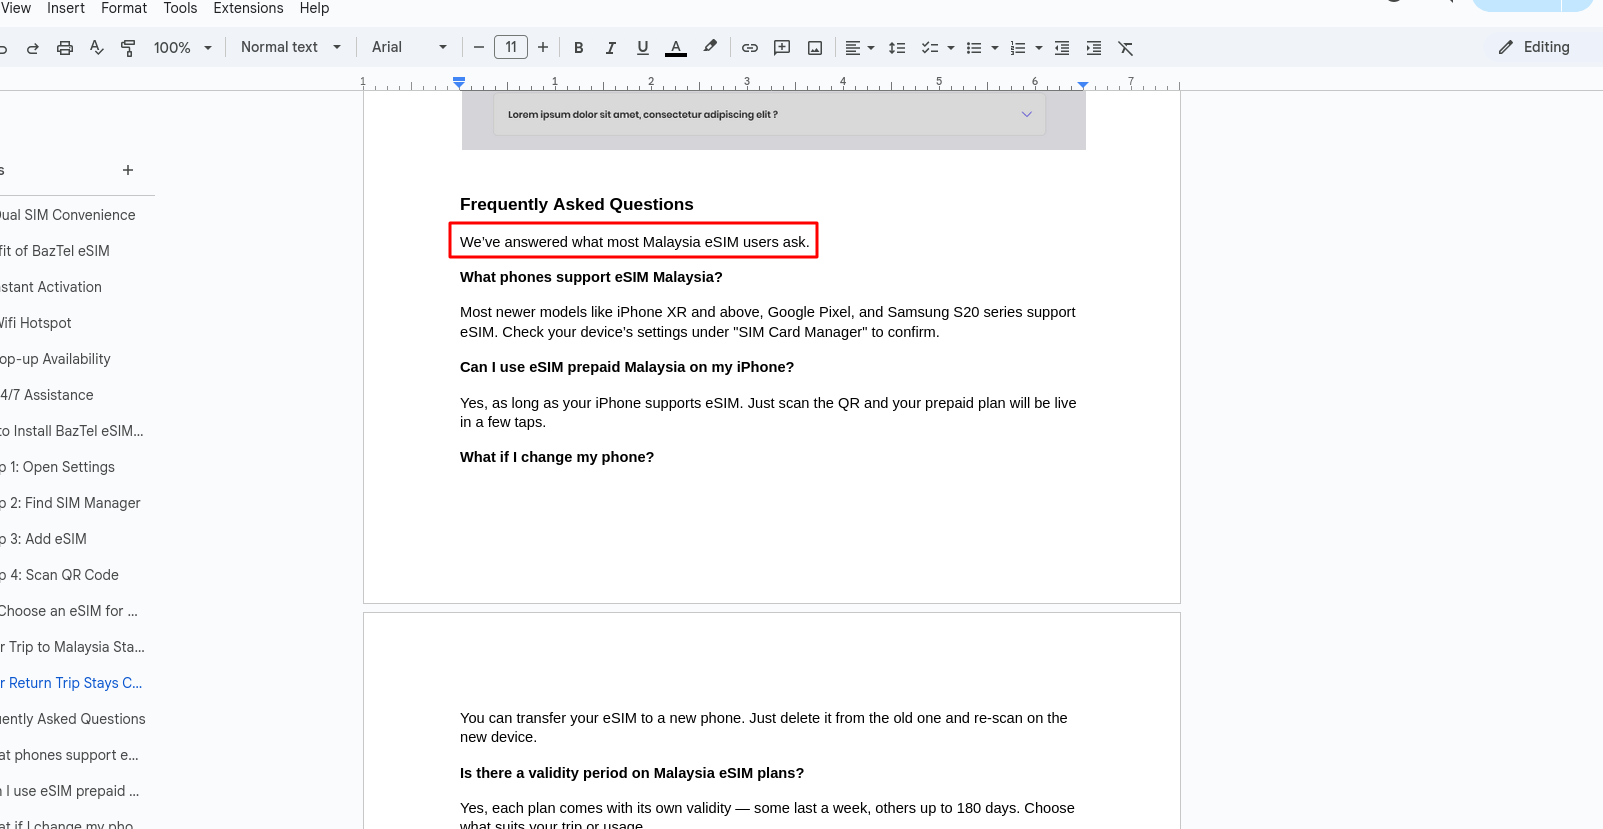Open the Arial font dropdown
Screen dimensions: 1603x829
[x=409, y=48]
